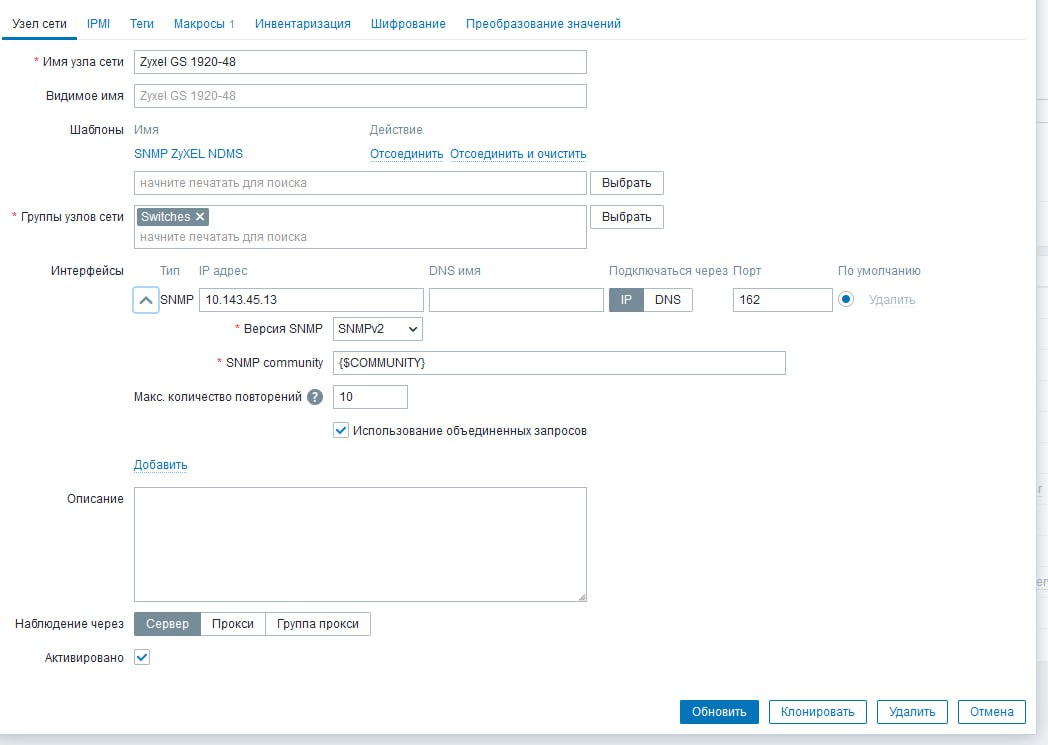Click Выбрать next to host groups
1048x745 pixels.
626,216
